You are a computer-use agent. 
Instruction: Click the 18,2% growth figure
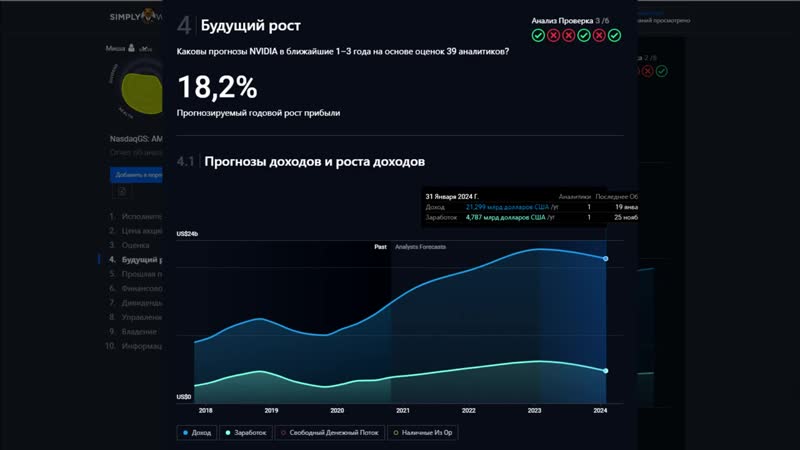point(218,87)
